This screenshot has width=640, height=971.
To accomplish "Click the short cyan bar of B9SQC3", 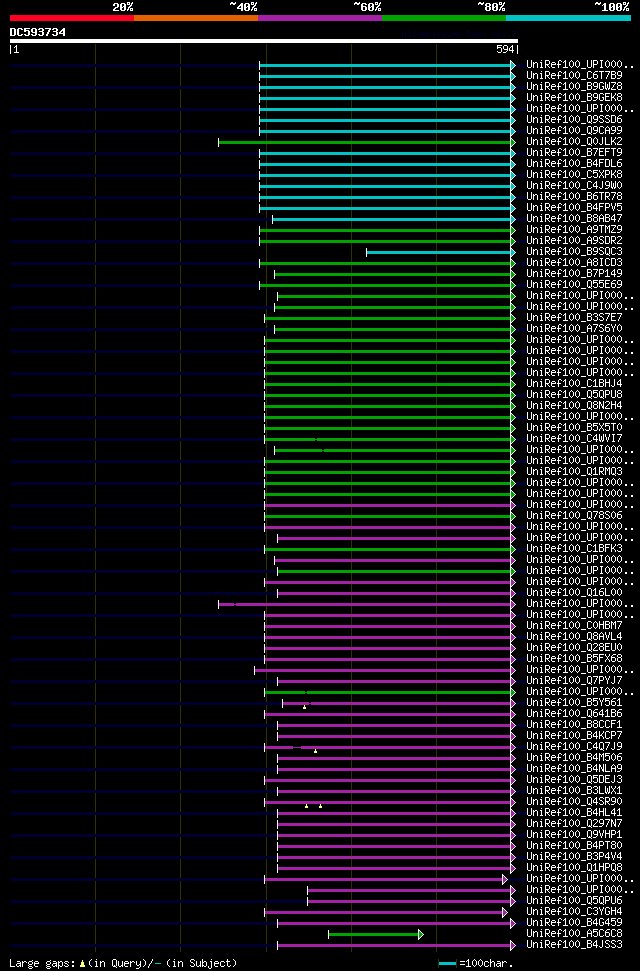I will (x=441, y=252).
